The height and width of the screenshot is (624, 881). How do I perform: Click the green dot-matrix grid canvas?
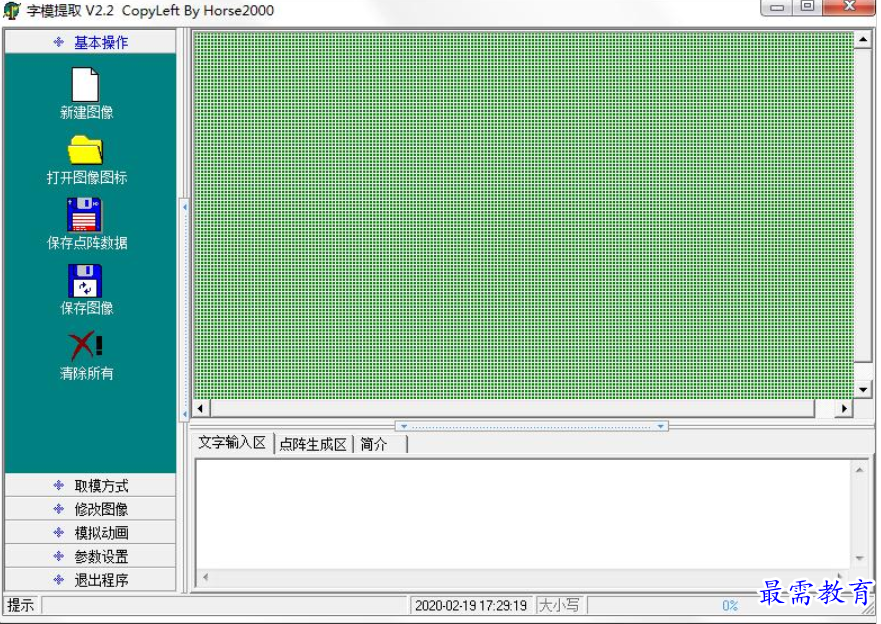tap(524, 215)
